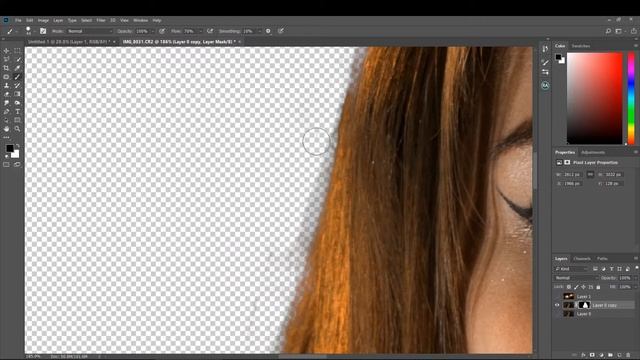Select the Clone Stamp tool
This screenshot has width=640, height=360.
(6, 85)
